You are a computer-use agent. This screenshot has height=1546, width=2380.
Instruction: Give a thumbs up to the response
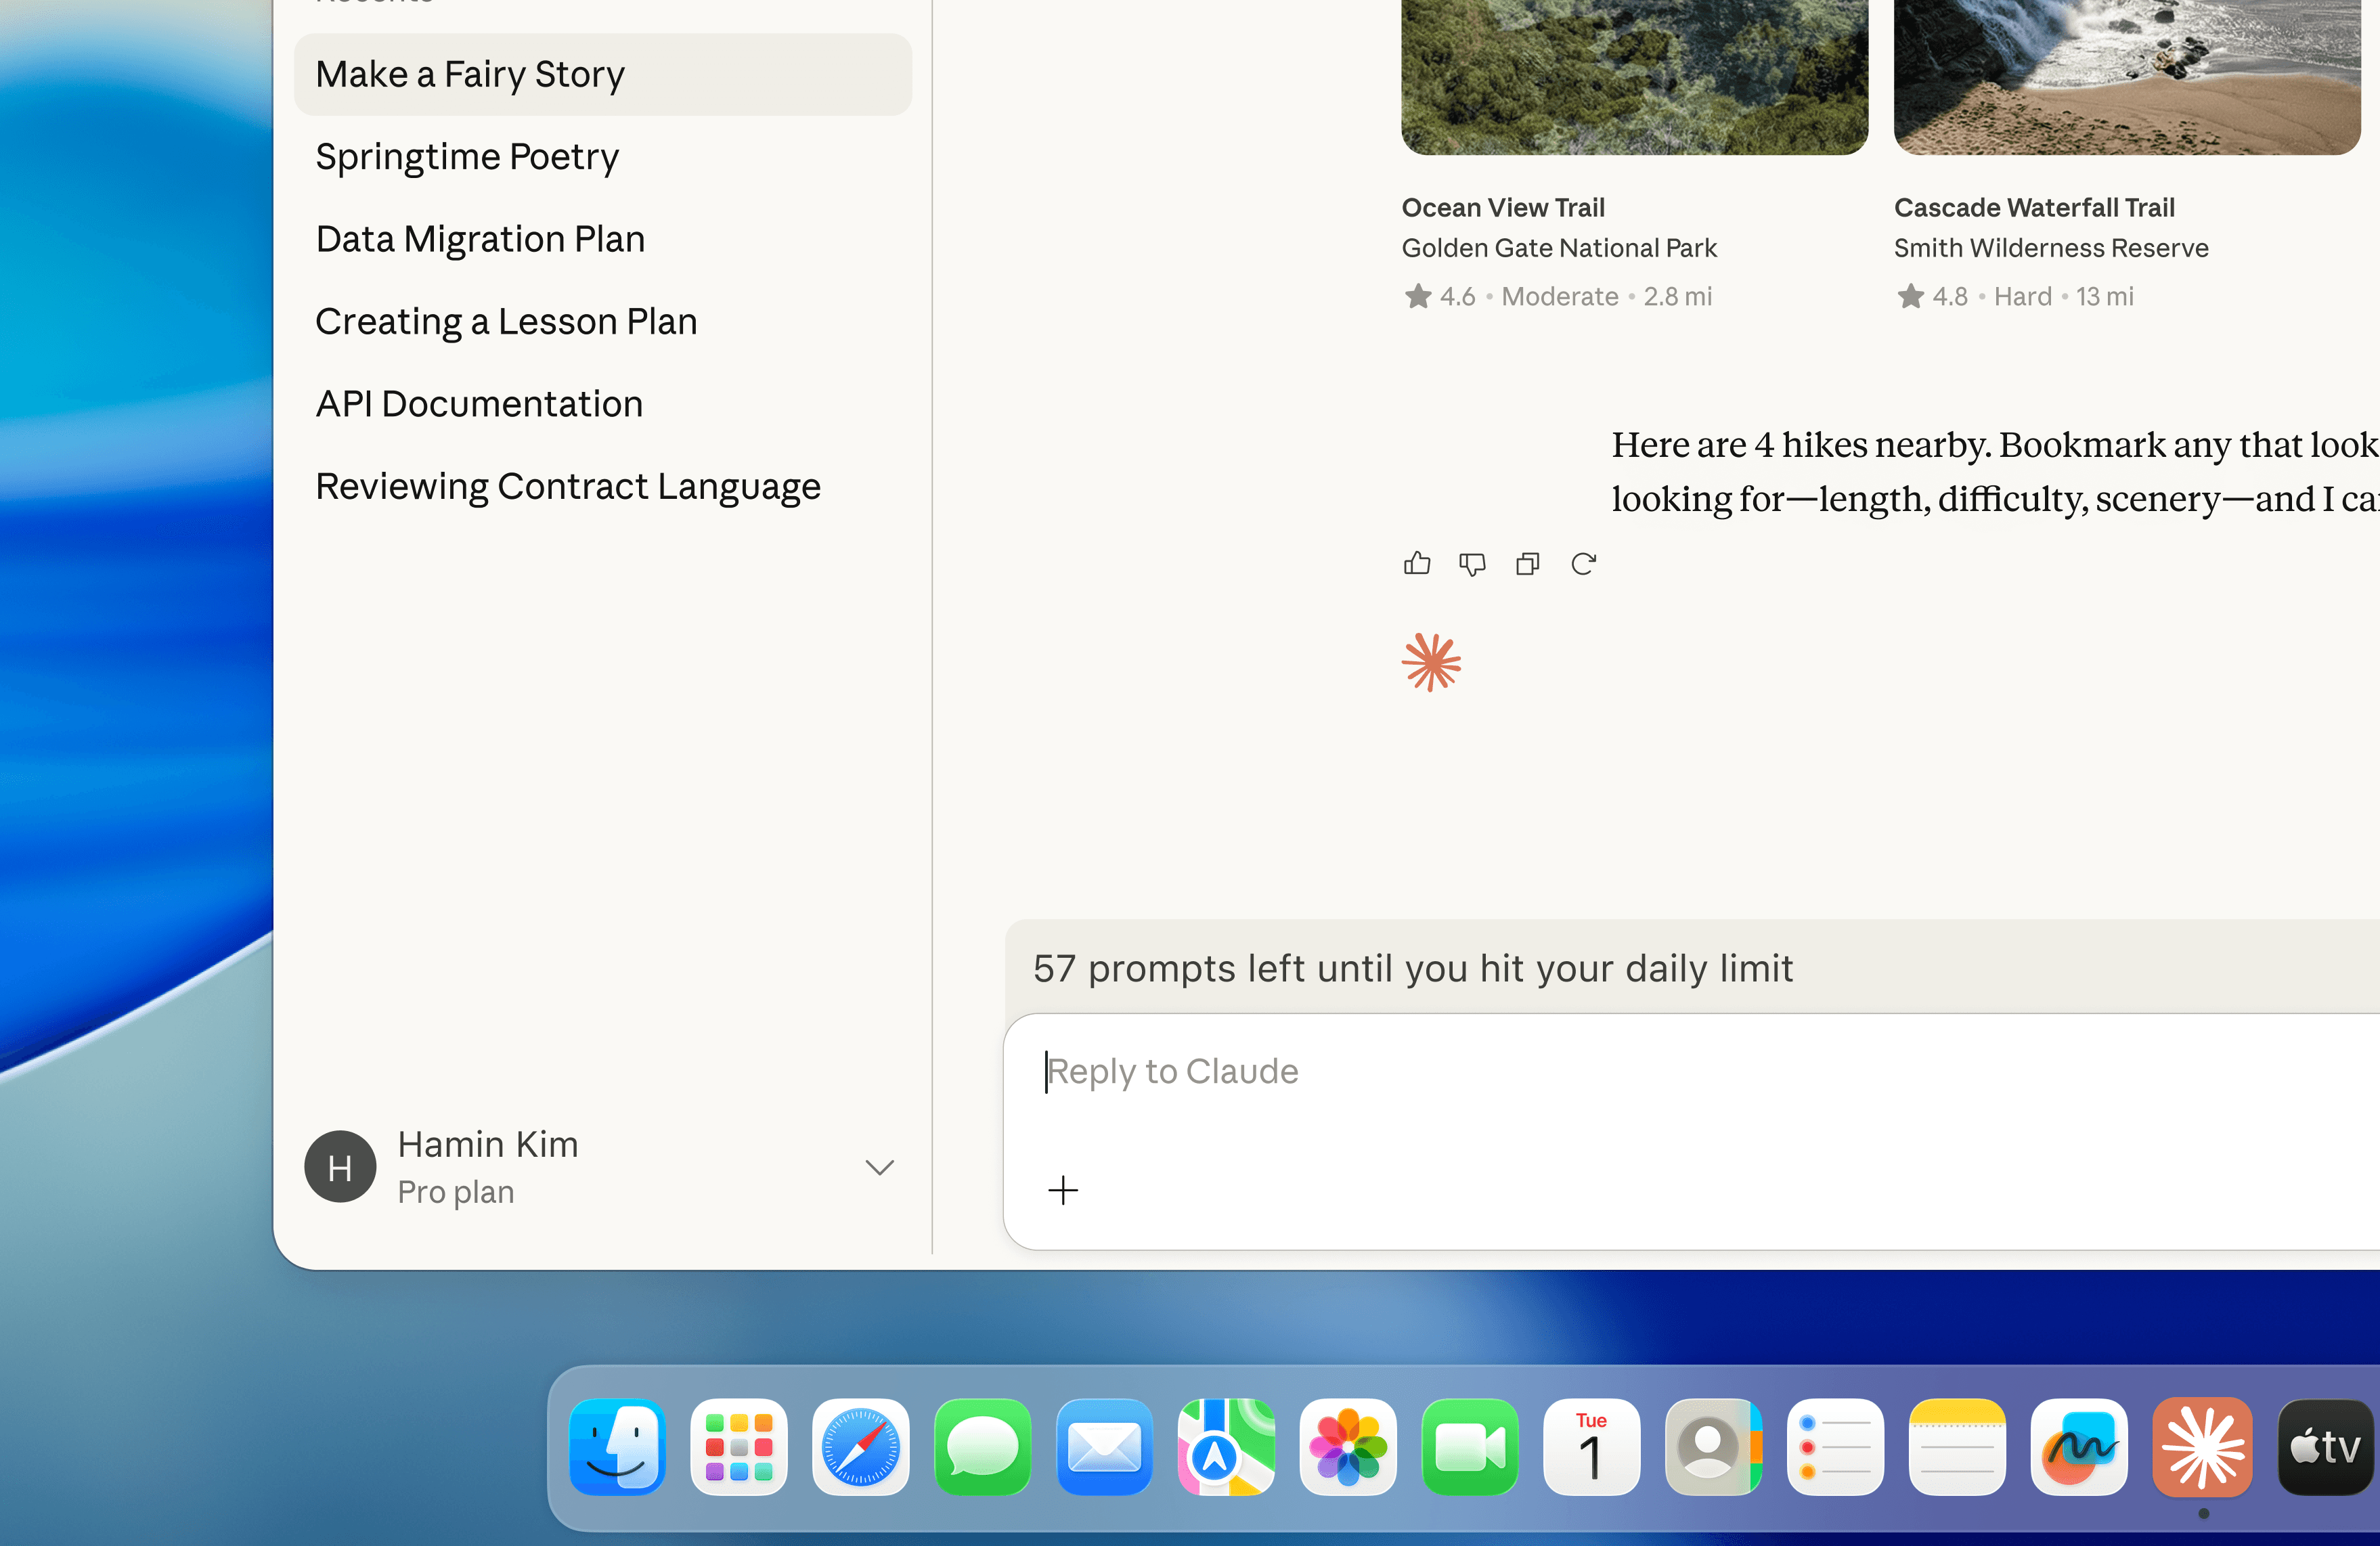1416,564
